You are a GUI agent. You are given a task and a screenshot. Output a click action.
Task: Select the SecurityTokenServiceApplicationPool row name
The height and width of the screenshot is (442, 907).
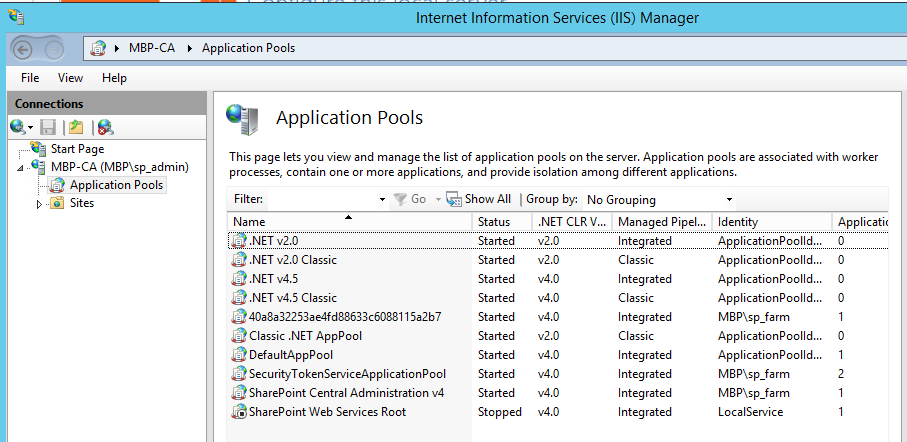tap(348, 374)
